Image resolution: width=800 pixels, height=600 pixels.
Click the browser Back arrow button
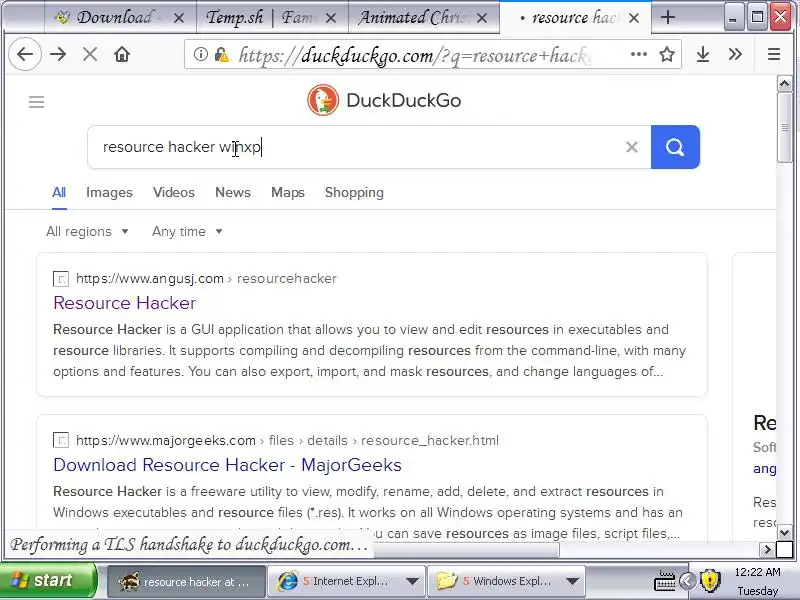24,54
